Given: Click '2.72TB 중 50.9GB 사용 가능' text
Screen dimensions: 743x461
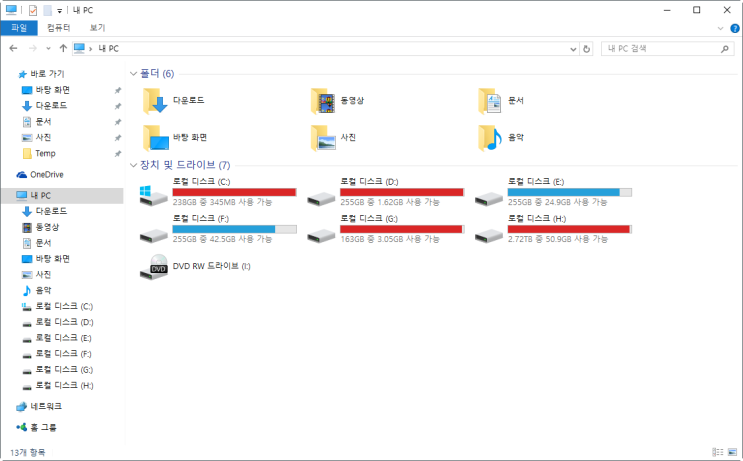Looking at the screenshot, I should point(558,239).
